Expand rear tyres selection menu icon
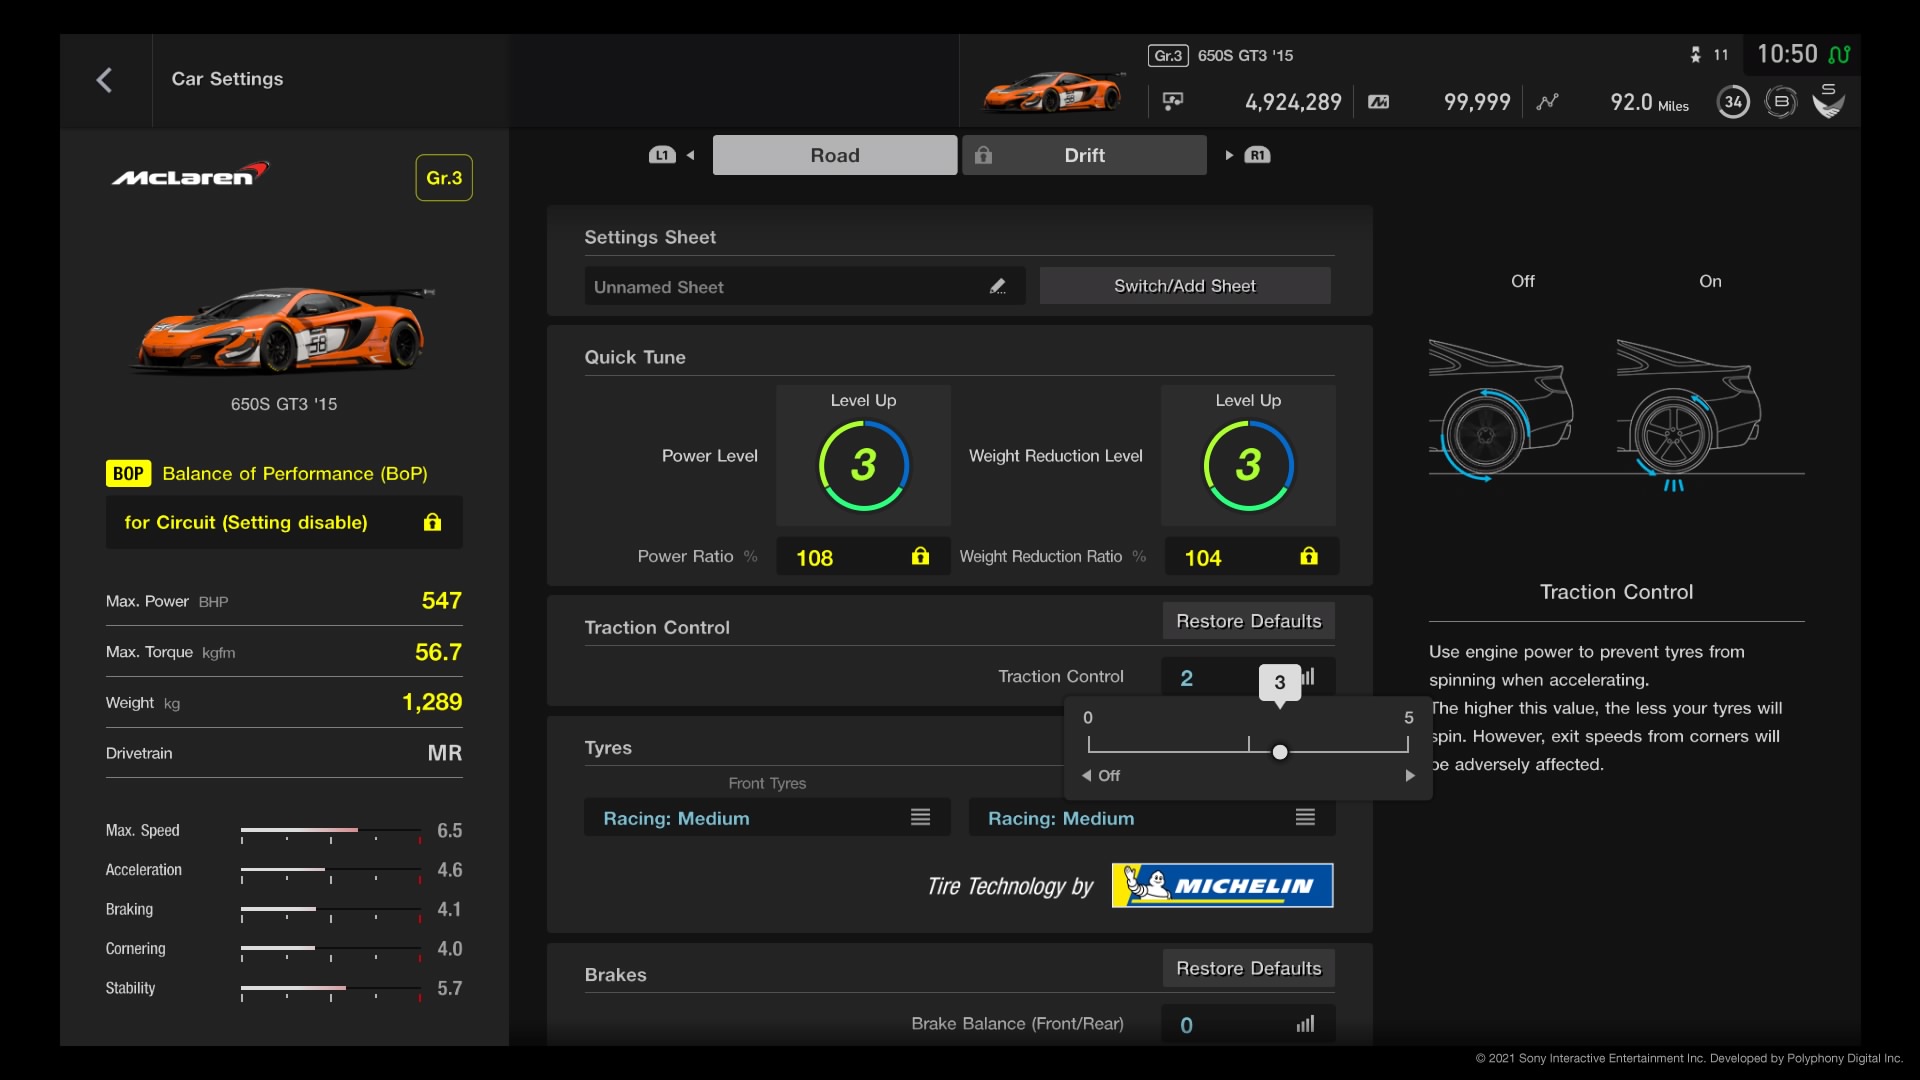The image size is (1920, 1080). [x=1304, y=818]
